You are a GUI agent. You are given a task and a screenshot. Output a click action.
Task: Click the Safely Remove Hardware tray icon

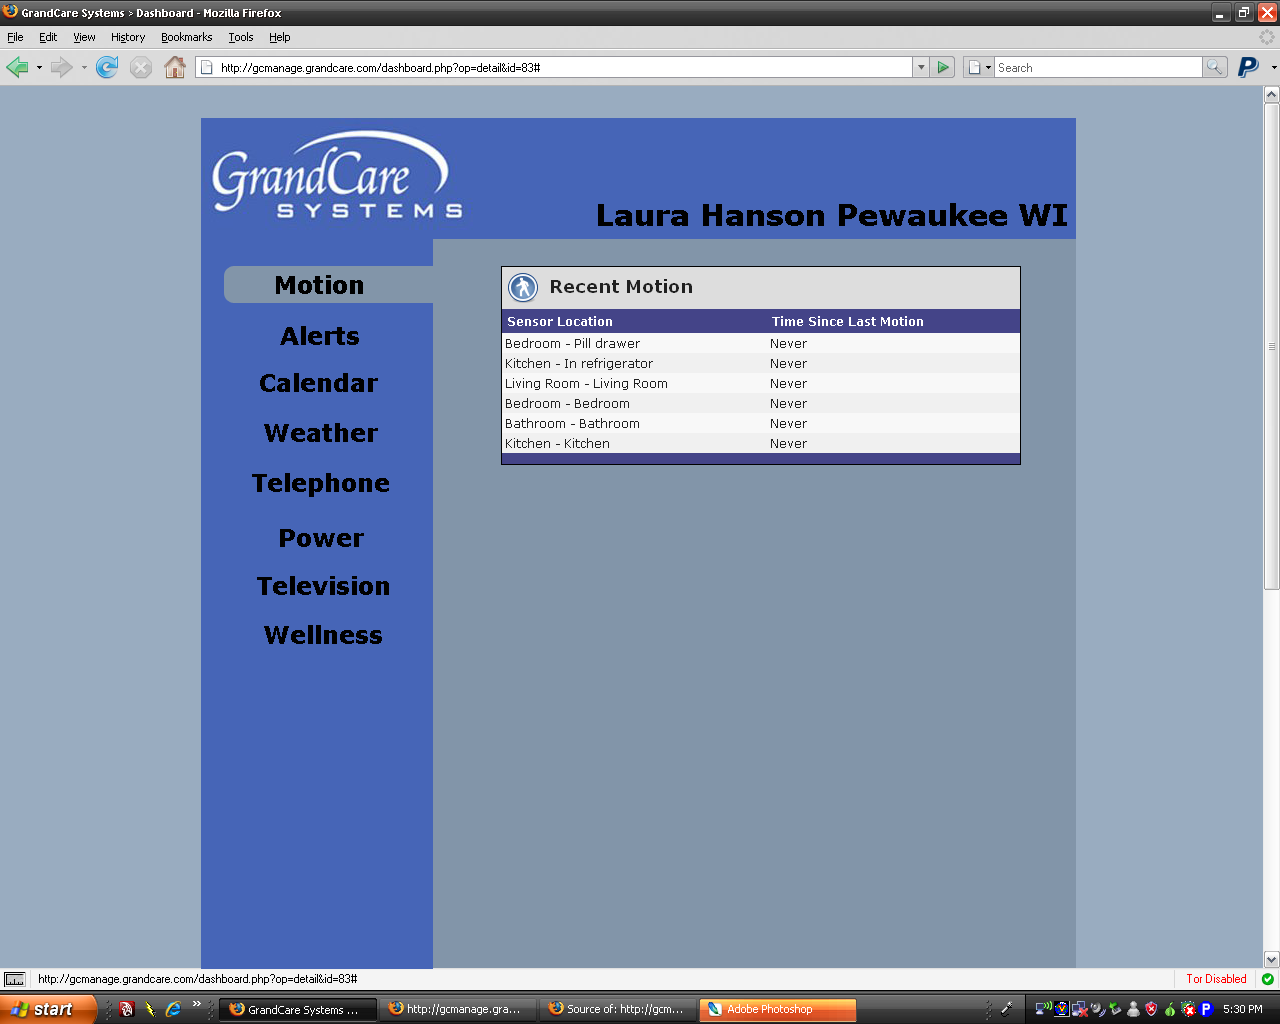point(1115,1009)
